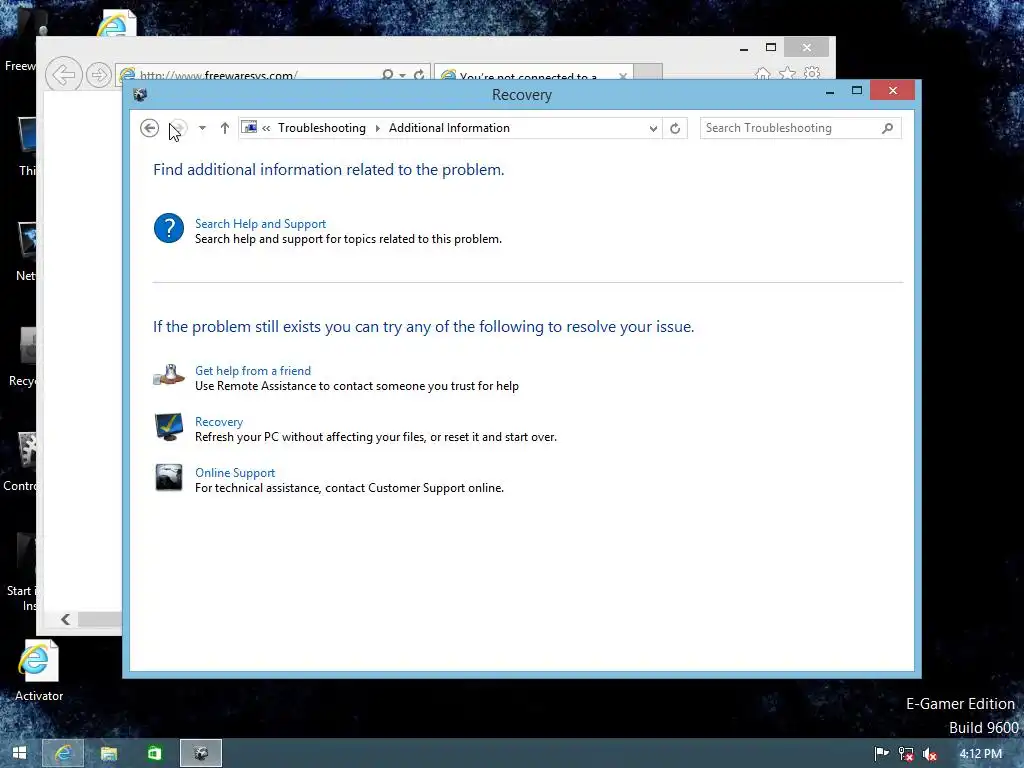Expand the arrow after Troubleshooting breadcrumb
Image resolution: width=1024 pixels, height=768 pixels.
pyautogui.click(x=377, y=128)
